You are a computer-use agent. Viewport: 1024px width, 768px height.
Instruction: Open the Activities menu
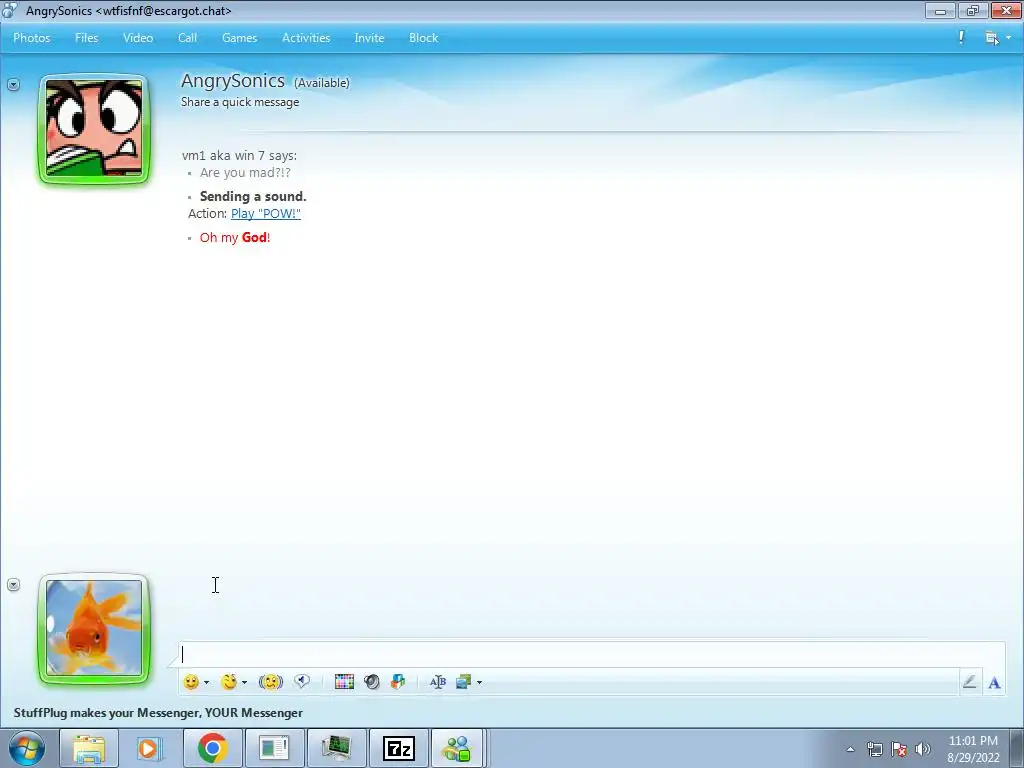coord(306,38)
